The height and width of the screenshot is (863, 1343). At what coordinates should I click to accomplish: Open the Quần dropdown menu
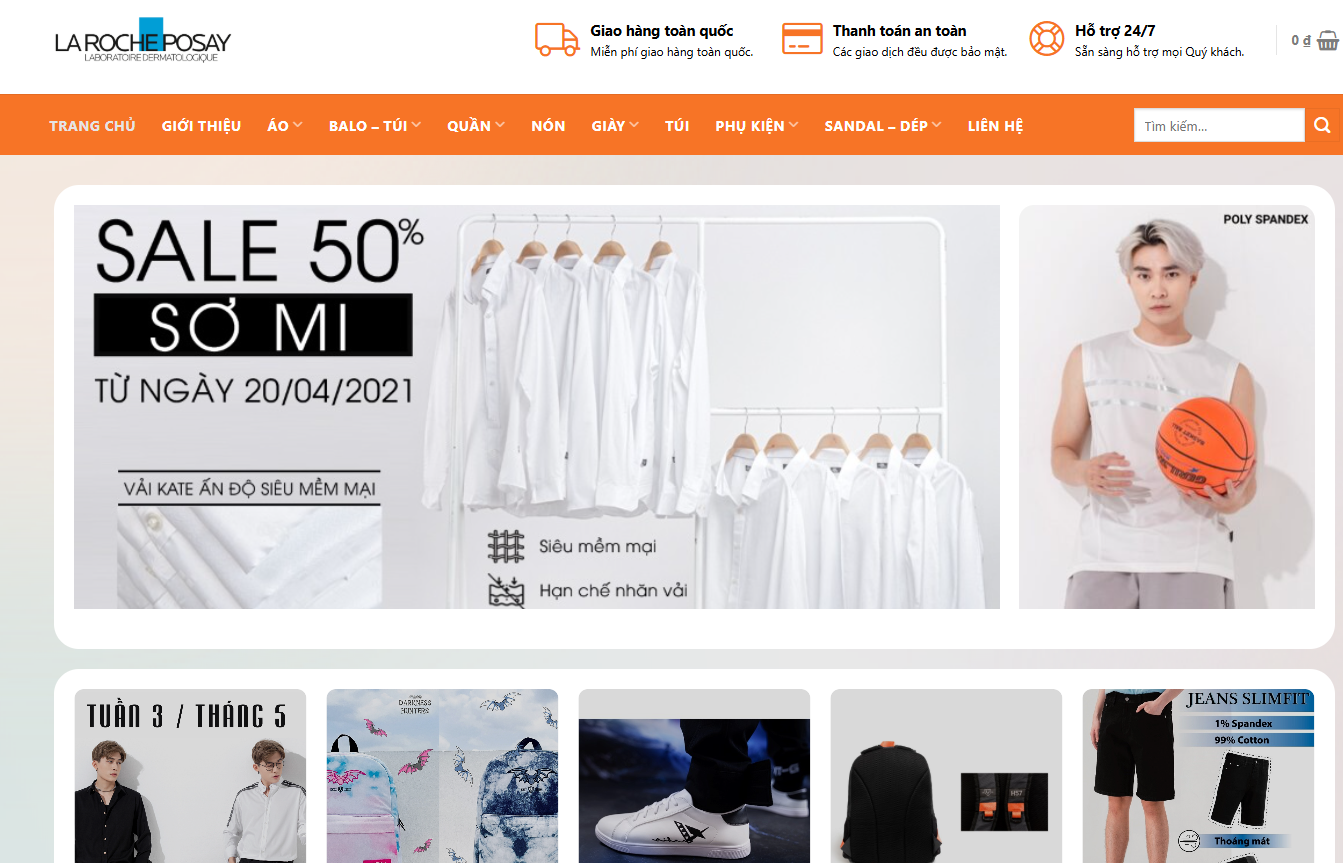[x=475, y=126]
